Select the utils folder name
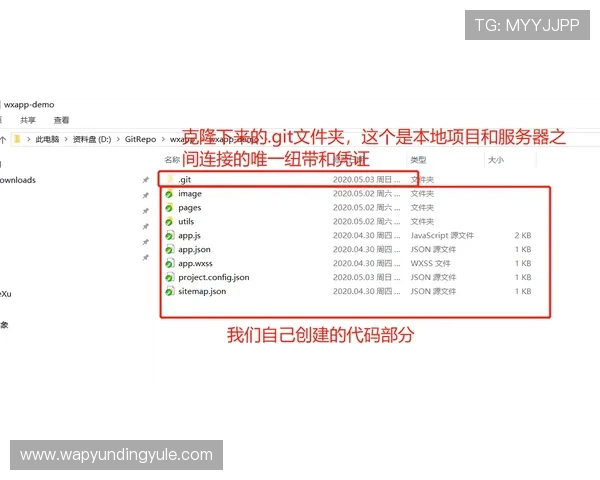Image resolution: width=600 pixels, height=480 pixels. (186, 222)
